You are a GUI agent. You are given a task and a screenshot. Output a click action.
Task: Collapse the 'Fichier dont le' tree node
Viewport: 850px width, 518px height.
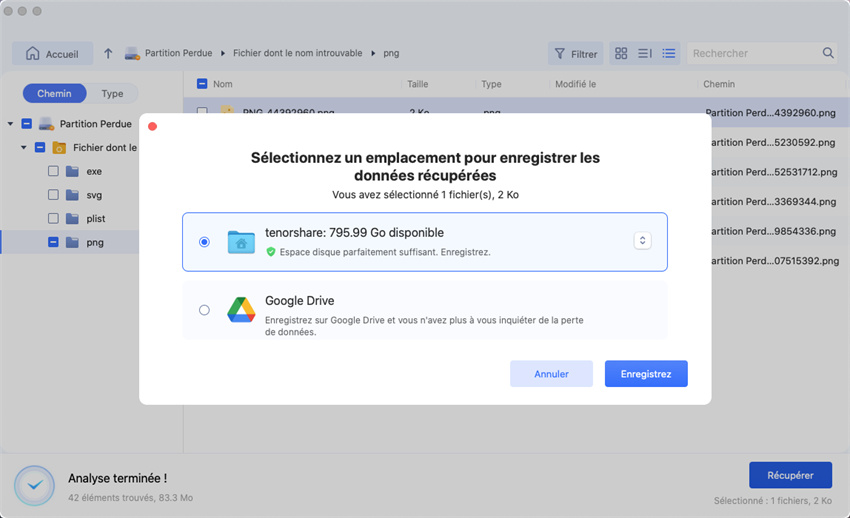click(x=24, y=148)
